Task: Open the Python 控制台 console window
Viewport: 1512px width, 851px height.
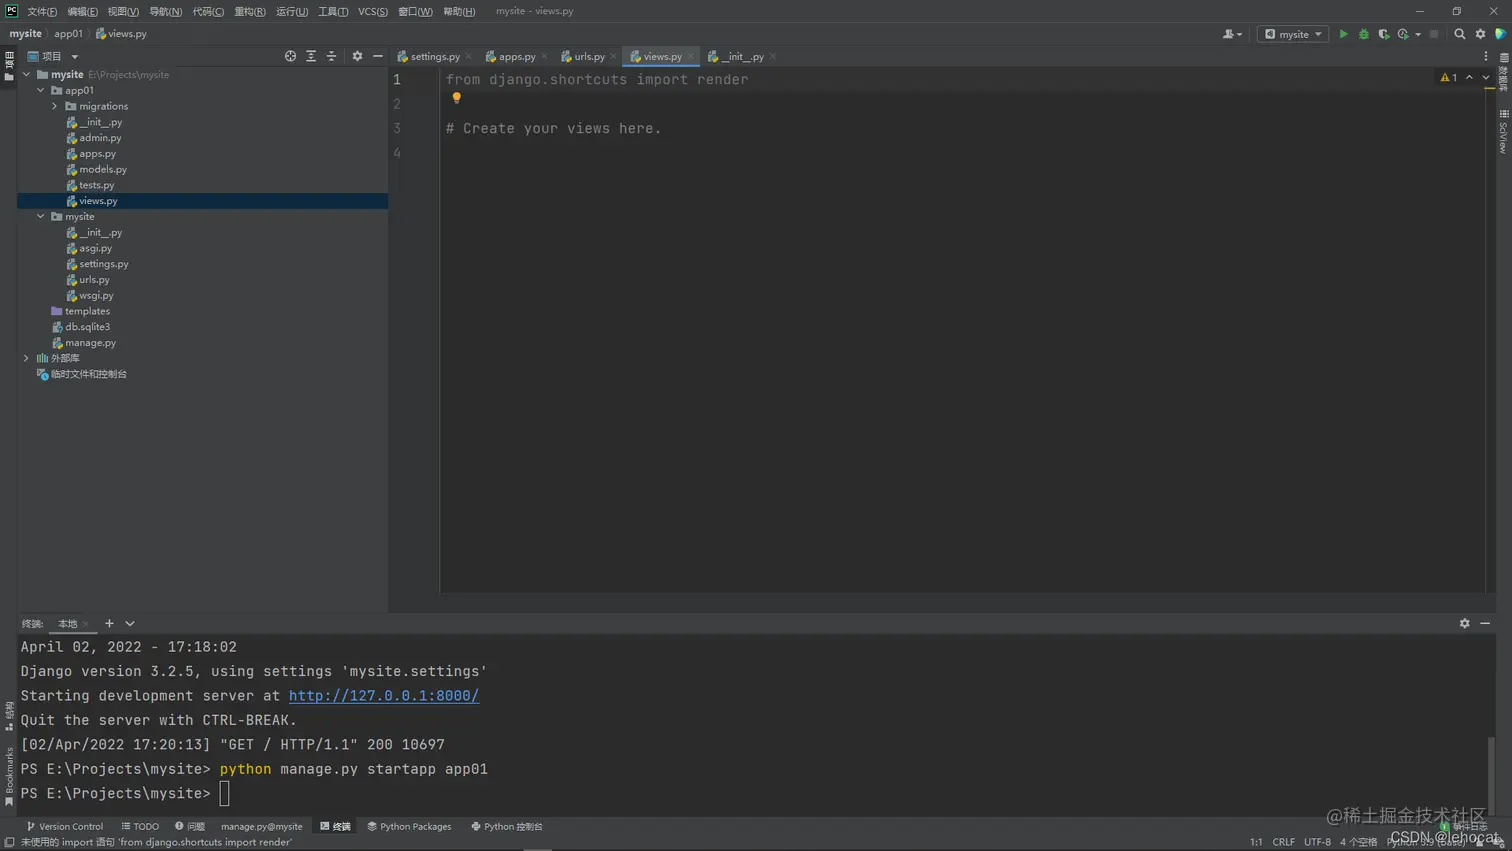Action: click(x=506, y=827)
